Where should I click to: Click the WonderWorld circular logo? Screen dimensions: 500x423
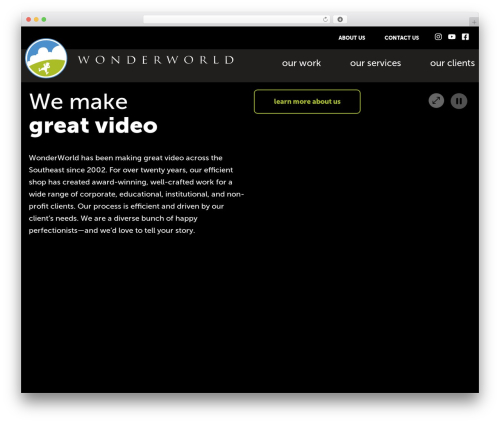click(46, 58)
